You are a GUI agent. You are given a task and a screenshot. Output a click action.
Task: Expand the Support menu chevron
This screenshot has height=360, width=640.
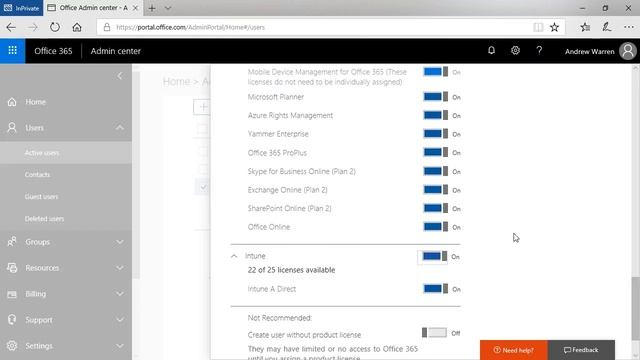click(120, 320)
